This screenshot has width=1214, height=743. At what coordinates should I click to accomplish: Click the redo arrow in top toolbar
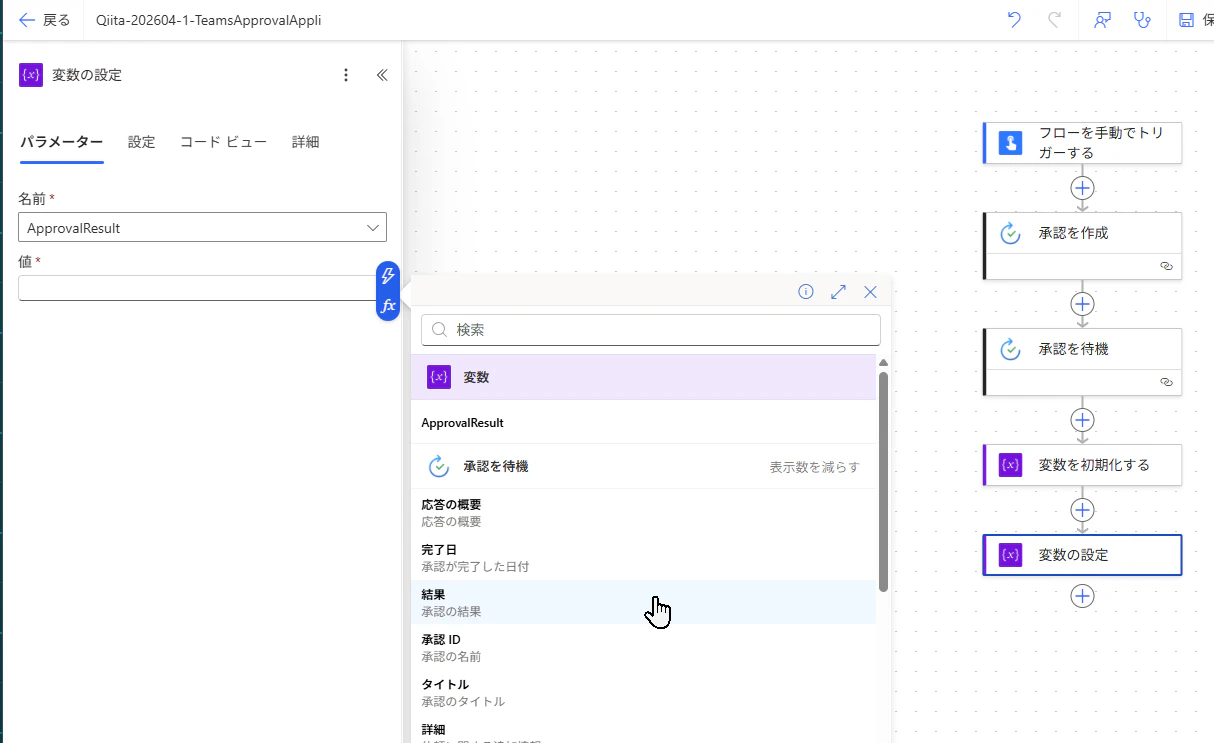pos(1054,20)
